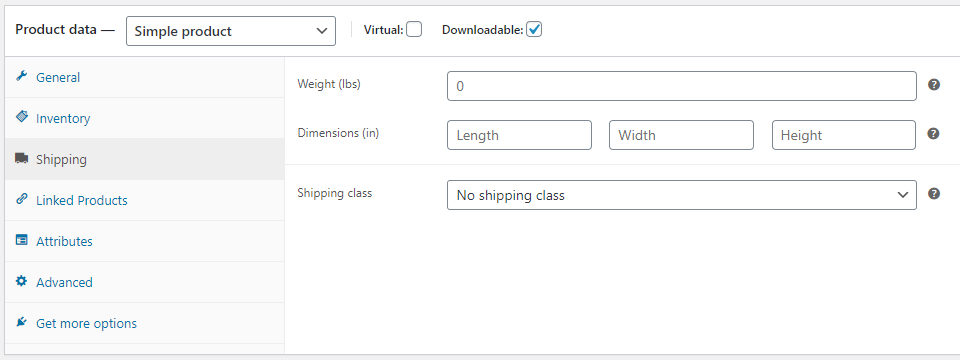The height and width of the screenshot is (360, 960).
Task: Focus the Height dimension field
Action: (x=844, y=135)
